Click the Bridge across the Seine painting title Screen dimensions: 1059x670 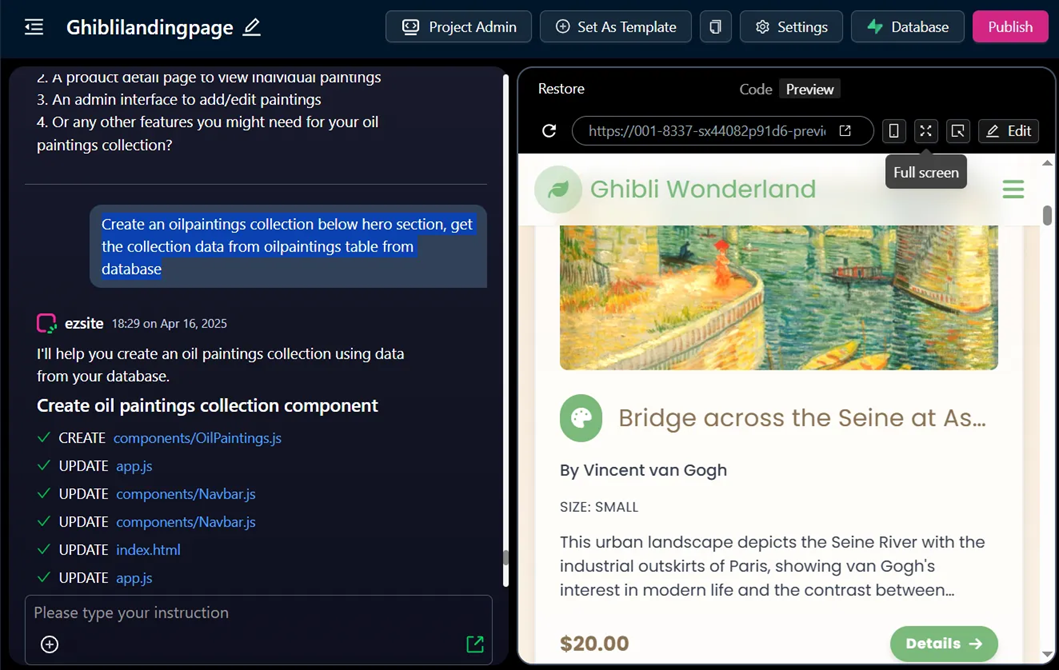pos(802,418)
